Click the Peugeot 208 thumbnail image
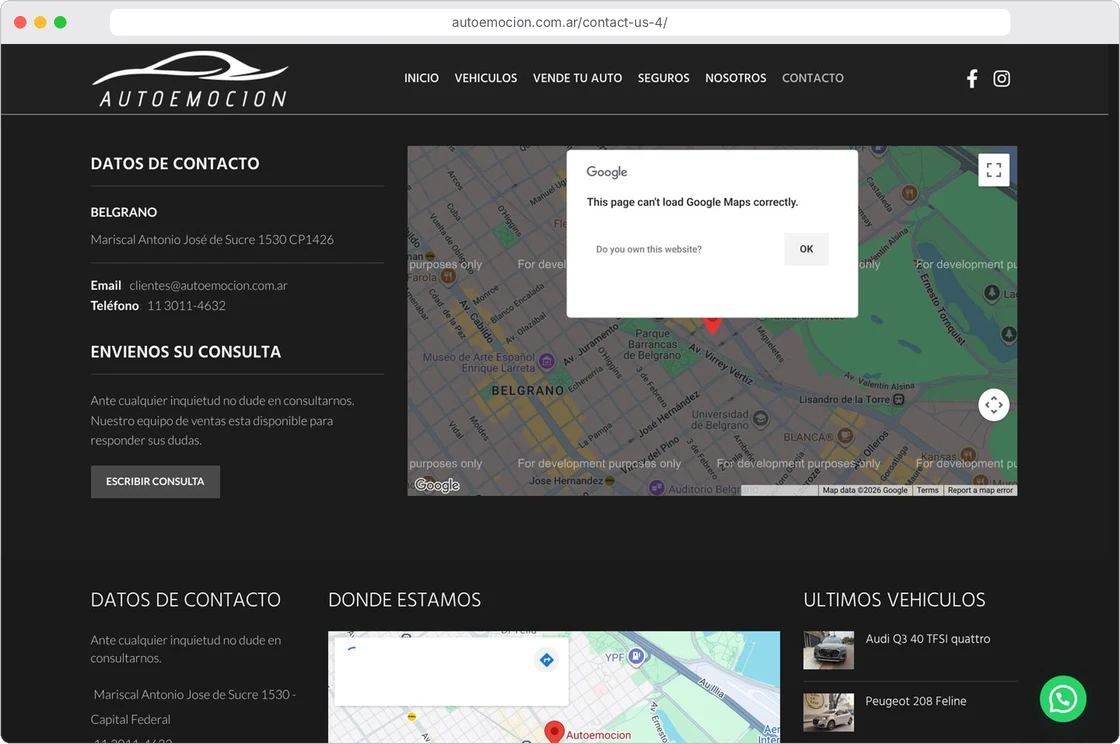The width and height of the screenshot is (1120, 744). [829, 713]
